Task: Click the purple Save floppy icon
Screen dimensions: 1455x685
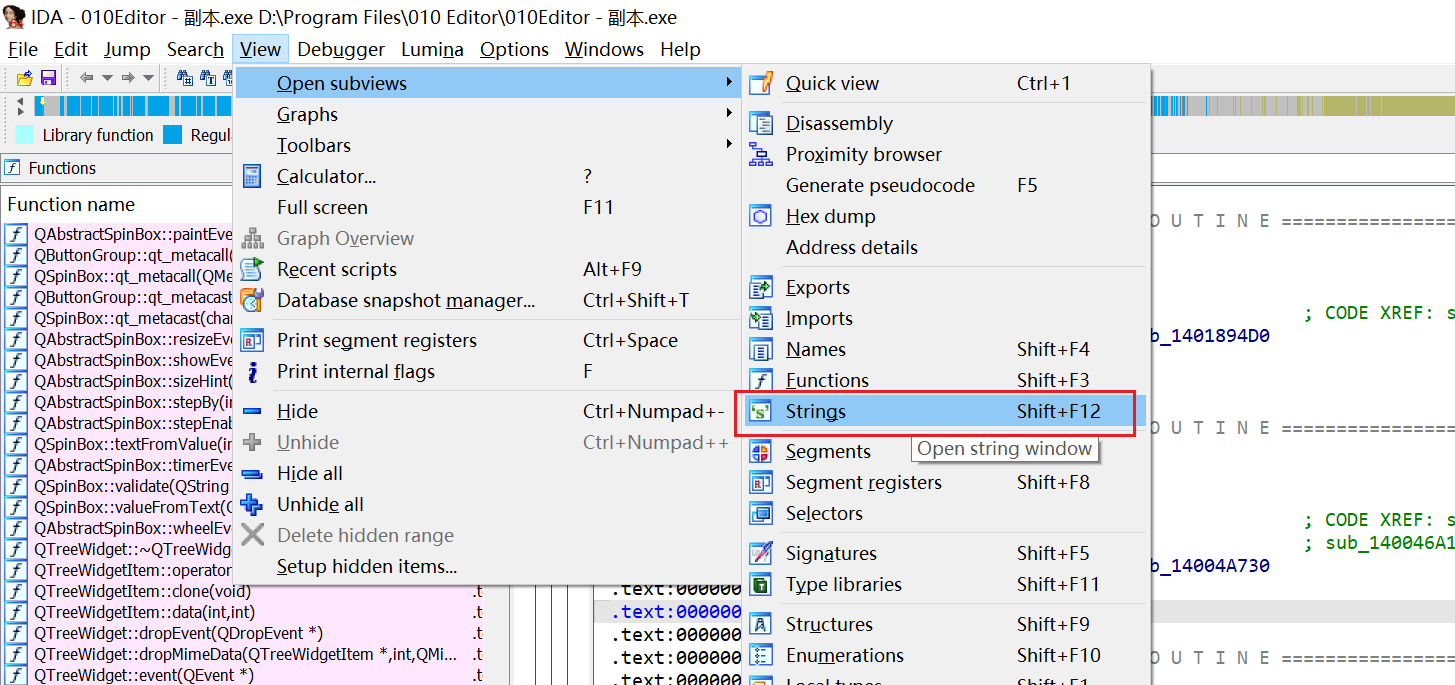Action: [x=47, y=78]
